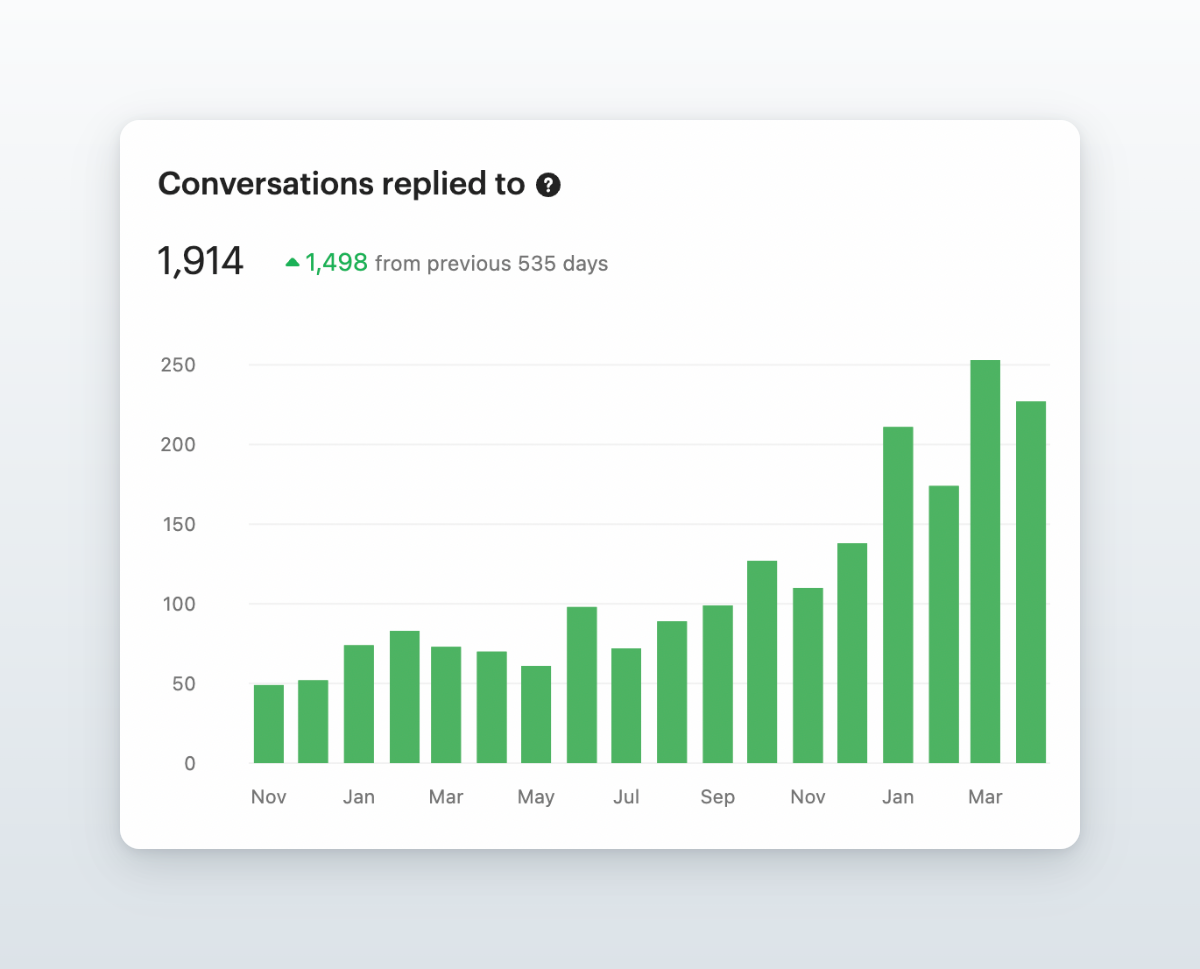Viewport: 1200px width, 969px height.
Task: Select the January bar above 200
Action: coord(898,595)
